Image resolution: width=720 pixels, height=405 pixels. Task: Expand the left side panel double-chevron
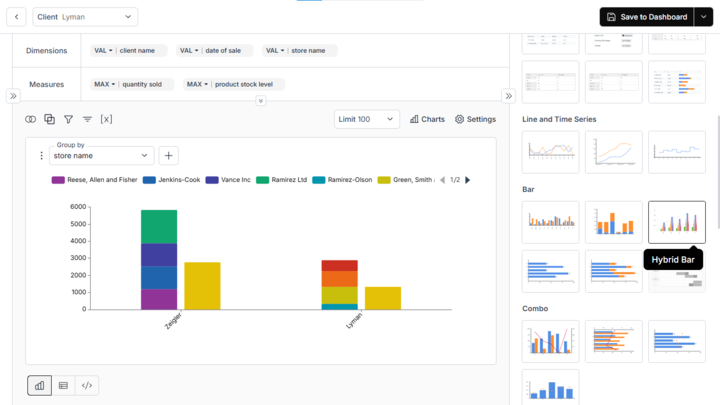pyautogui.click(x=13, y=96)
